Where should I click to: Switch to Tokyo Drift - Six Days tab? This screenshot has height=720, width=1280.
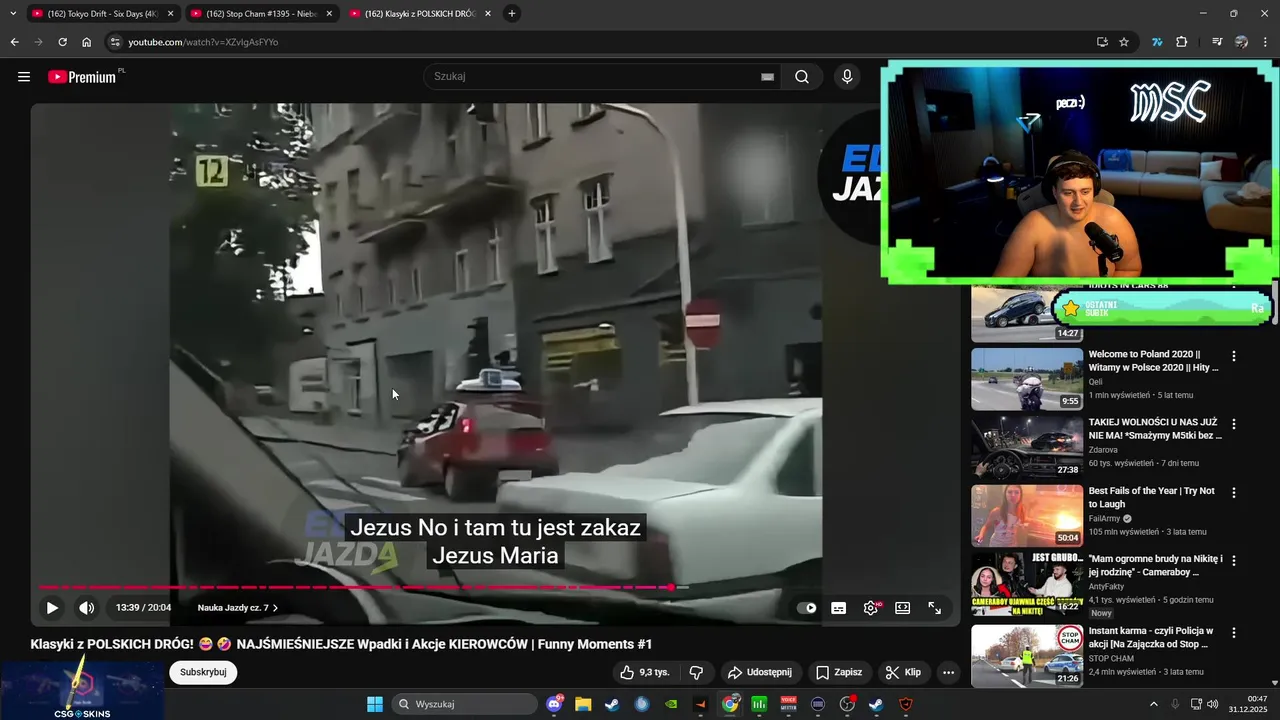[x=102, y=14]
